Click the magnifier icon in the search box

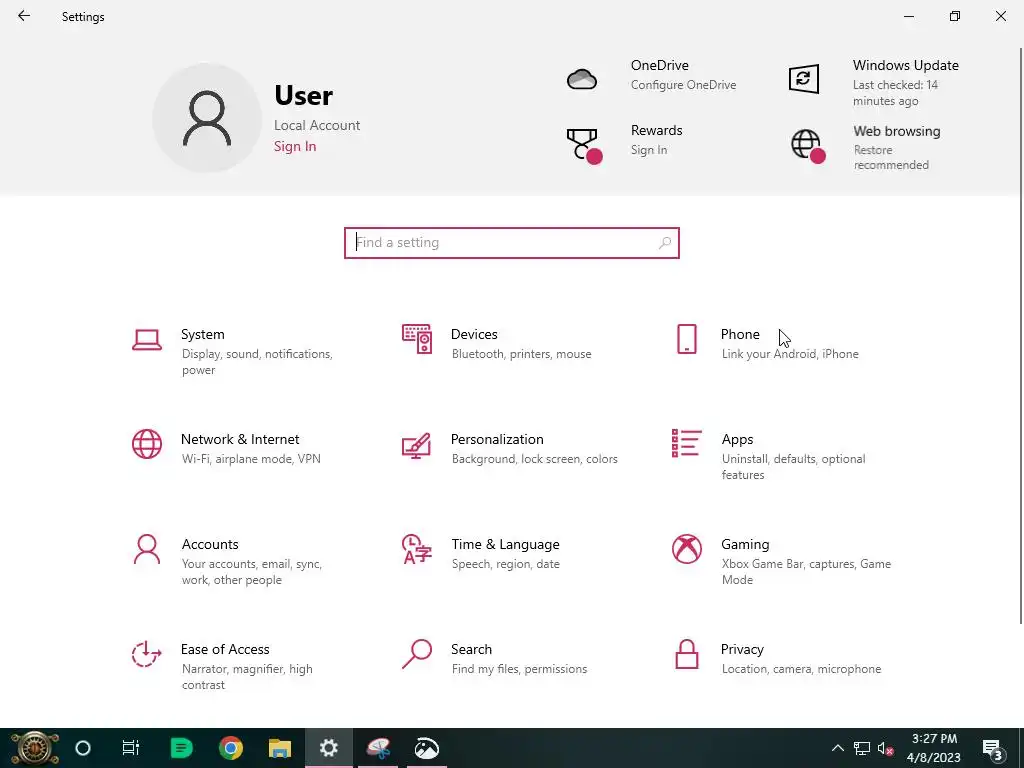[665, 243]
